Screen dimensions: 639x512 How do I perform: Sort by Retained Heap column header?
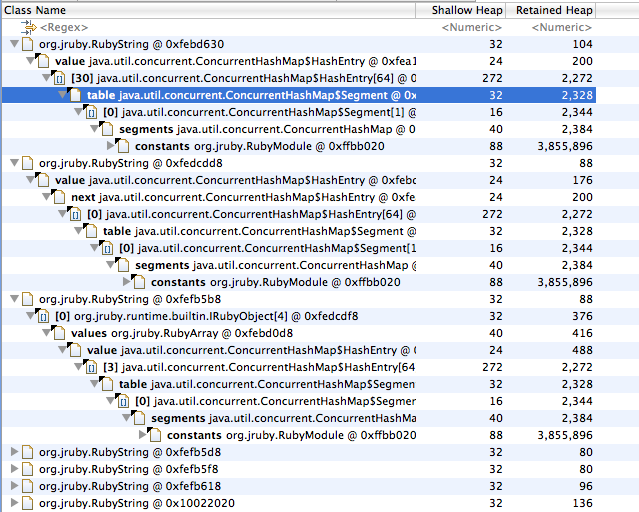(551, 10)
